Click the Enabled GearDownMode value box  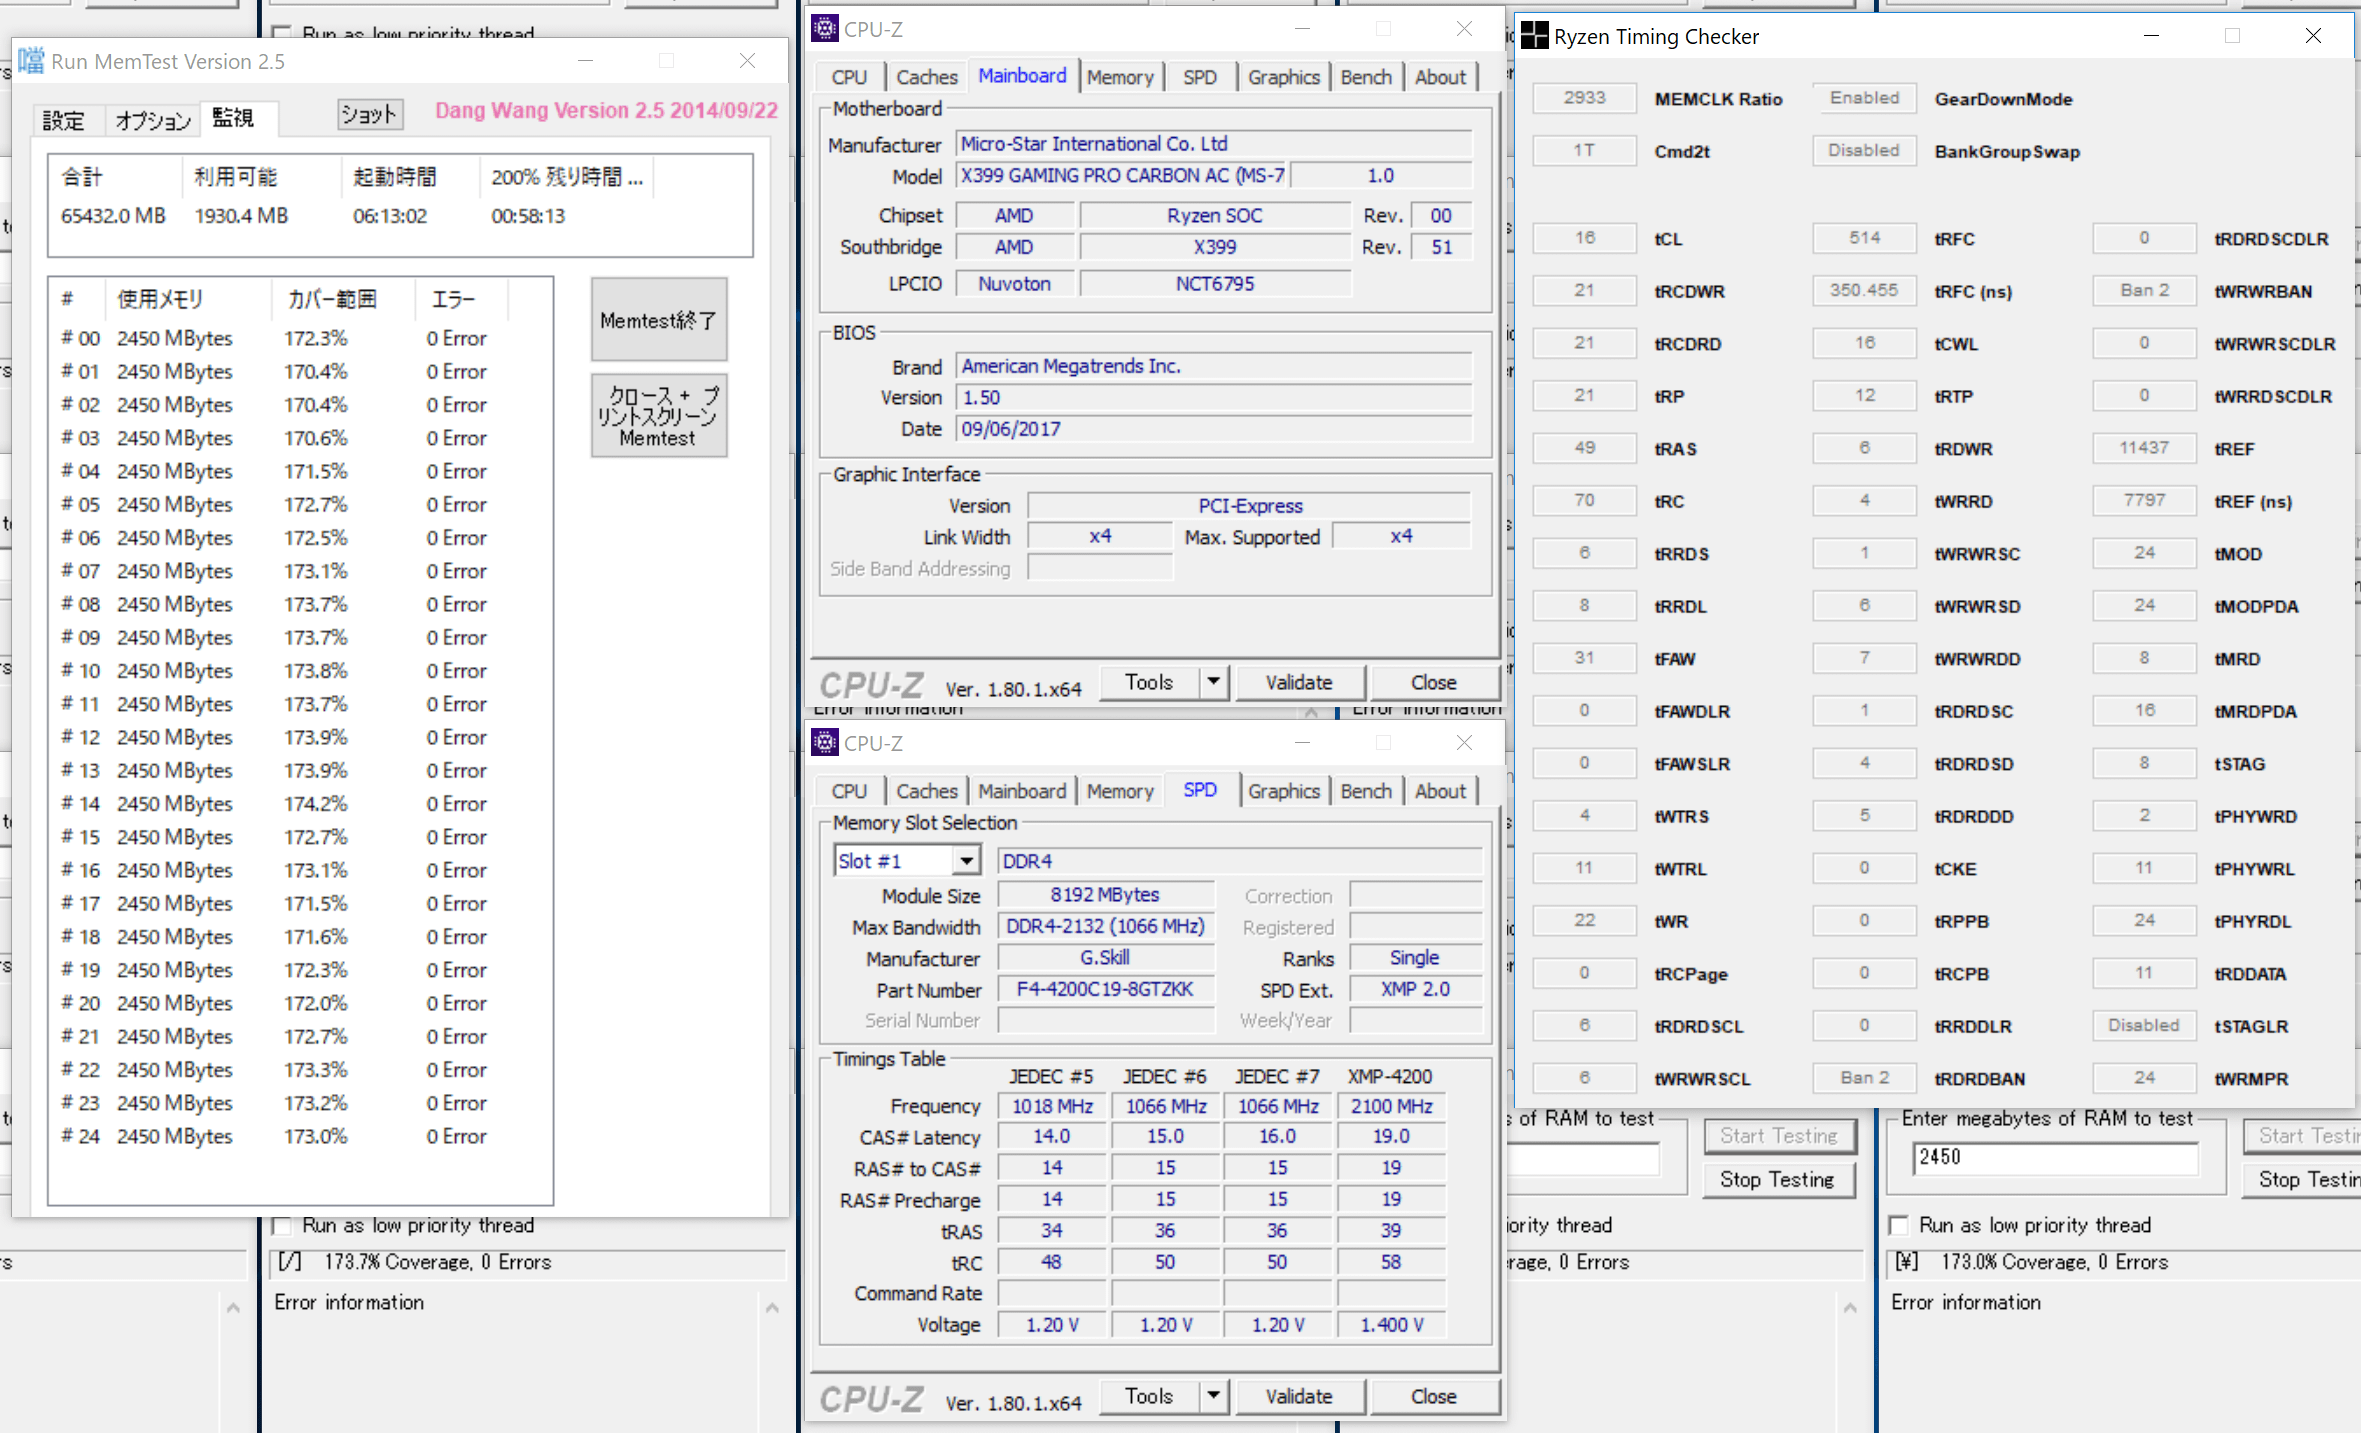pyautogui.click(x=1864, y=98)
